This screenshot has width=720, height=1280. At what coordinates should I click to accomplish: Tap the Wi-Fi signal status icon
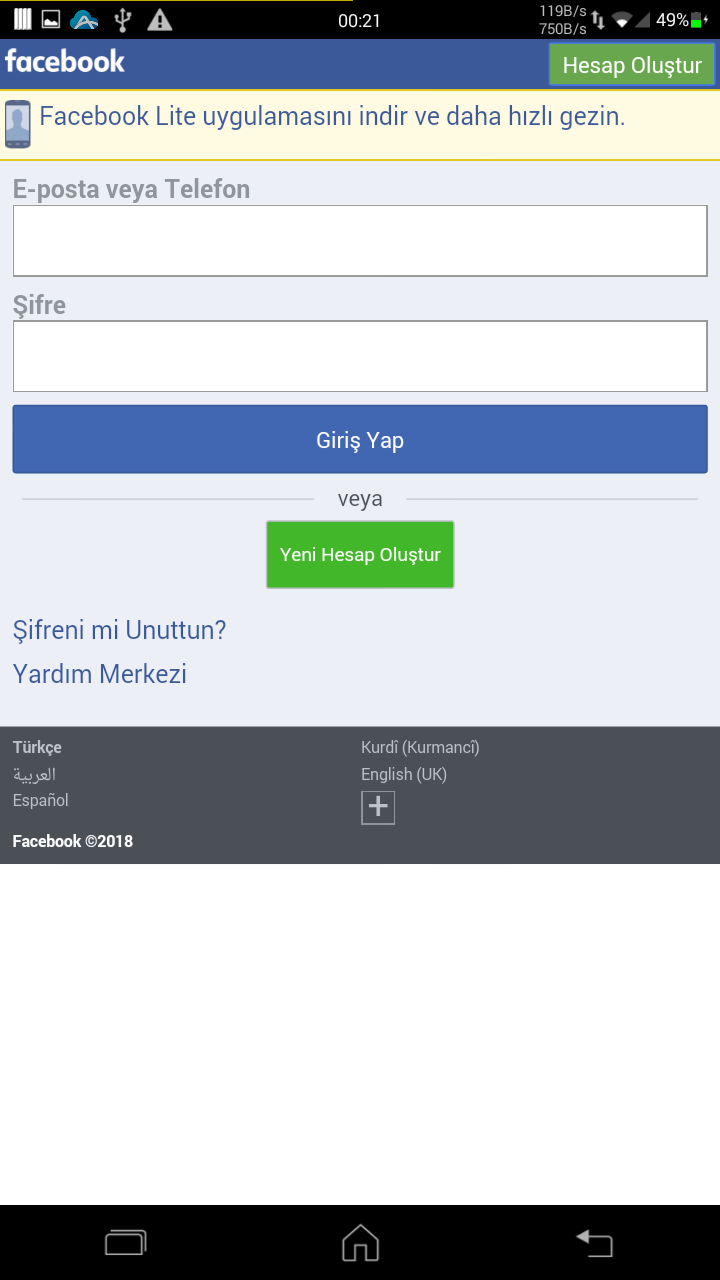click(623, 20)
